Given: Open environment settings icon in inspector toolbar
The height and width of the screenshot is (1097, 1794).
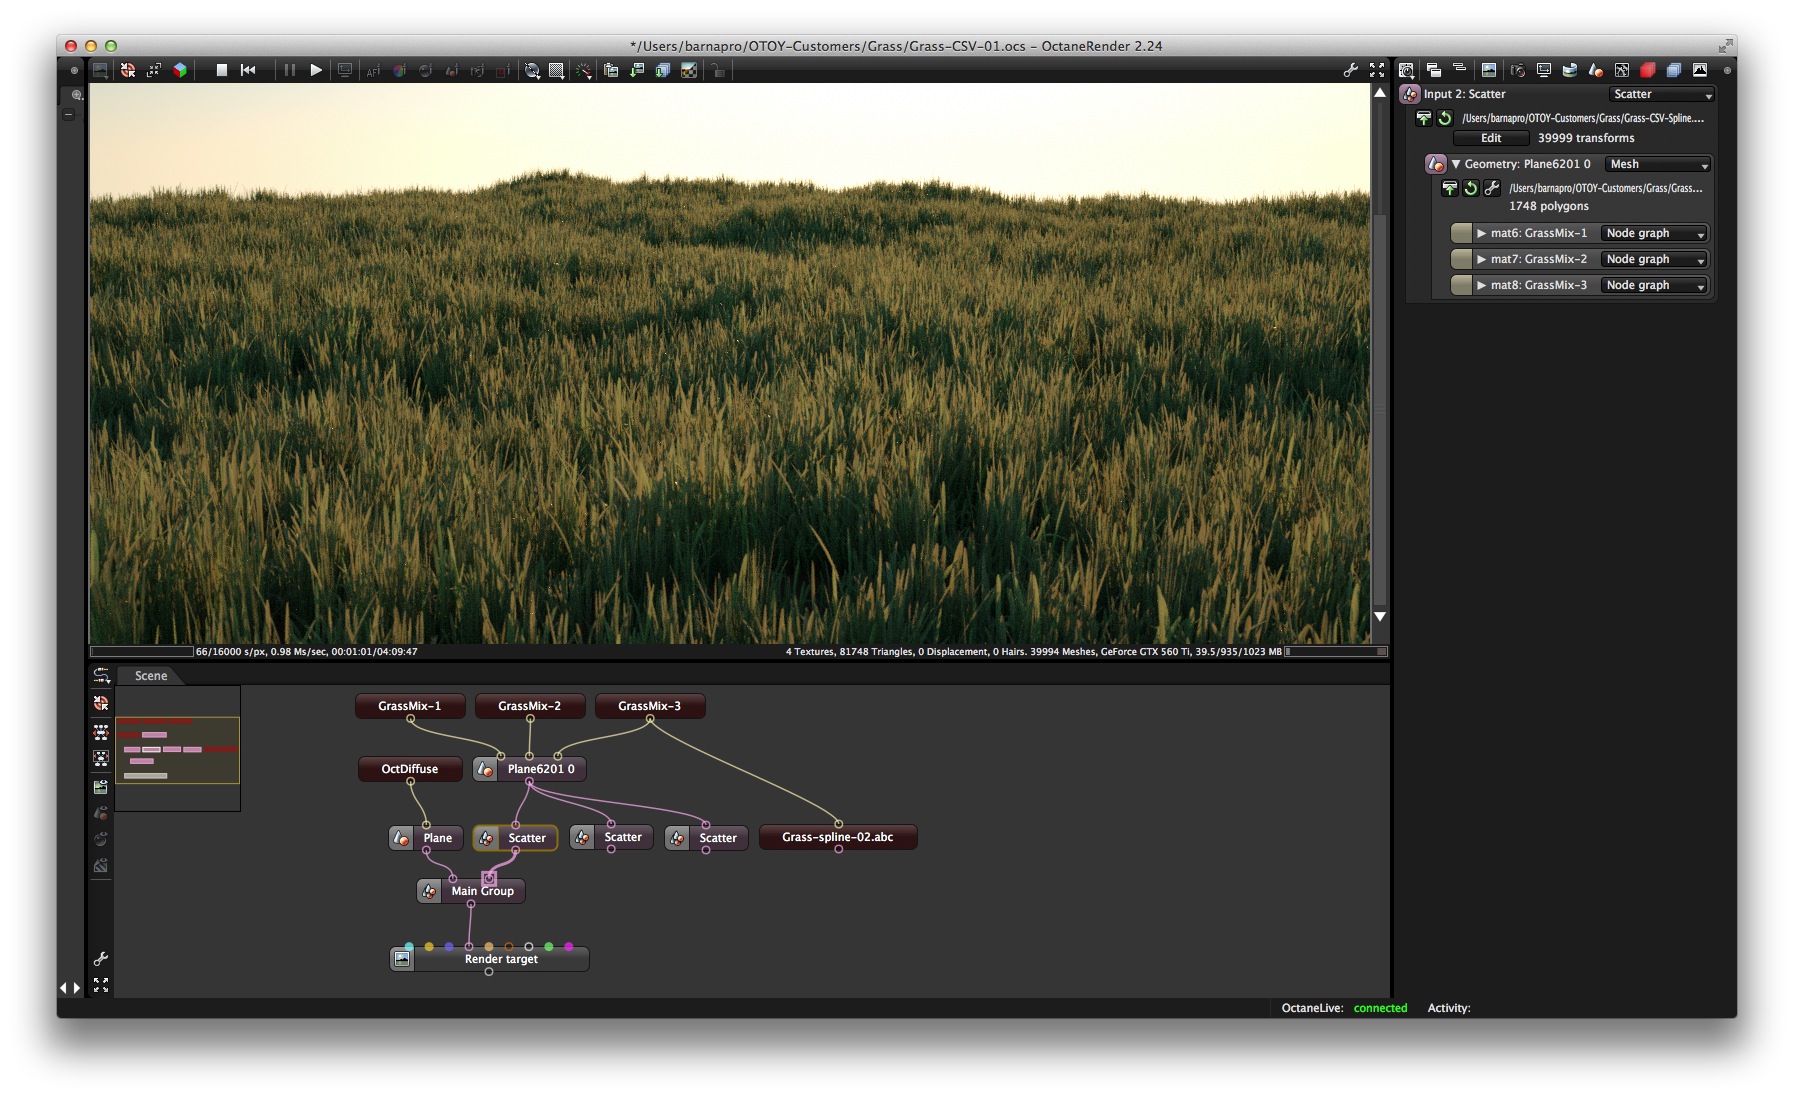Looking at the screenshot, I should click(1569, 70).
